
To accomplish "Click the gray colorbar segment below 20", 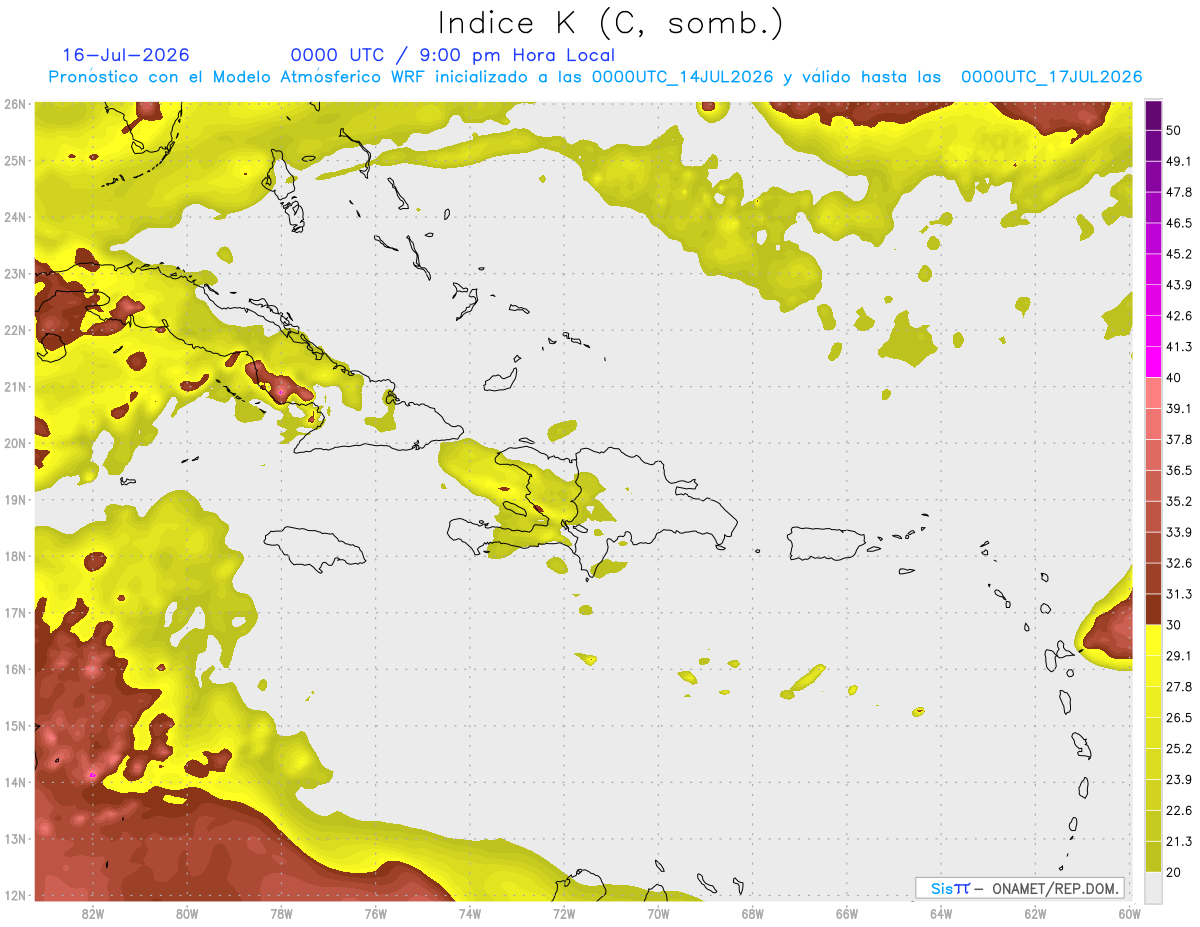I will tap(1153, 886).
